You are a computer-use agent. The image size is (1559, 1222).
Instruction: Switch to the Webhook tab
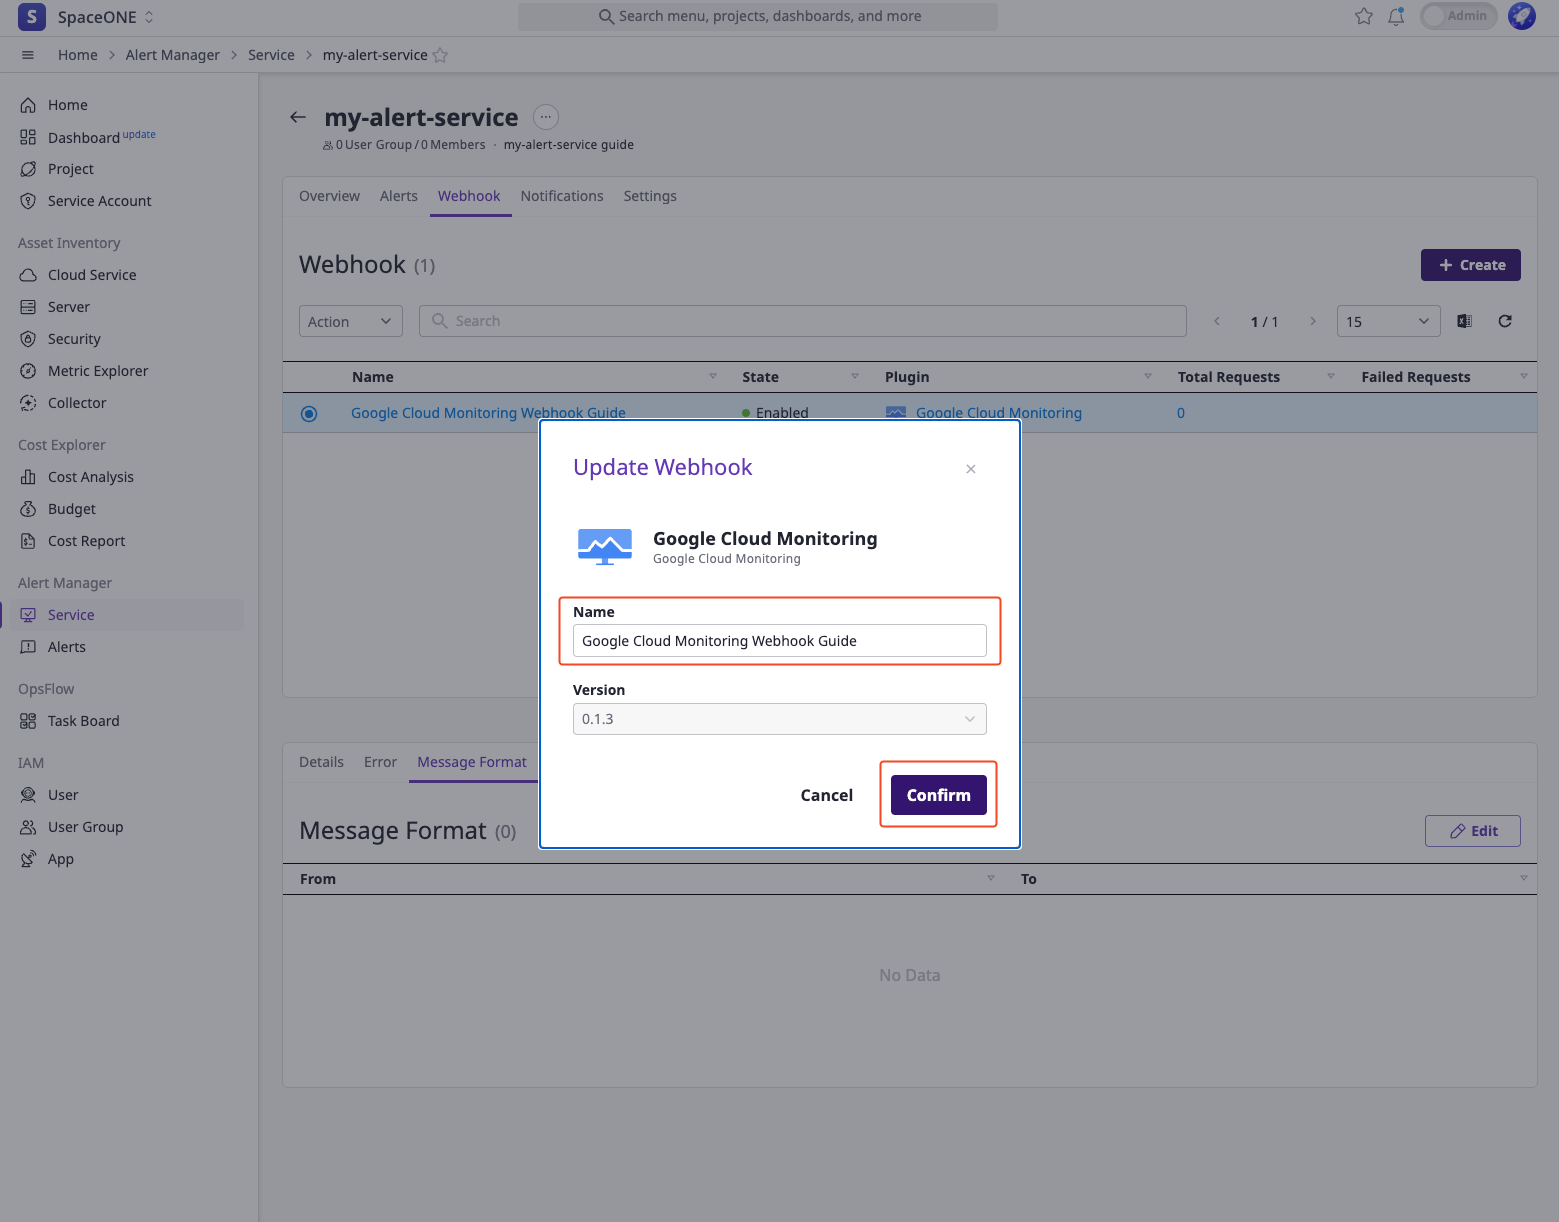click(x=469, y=196)
